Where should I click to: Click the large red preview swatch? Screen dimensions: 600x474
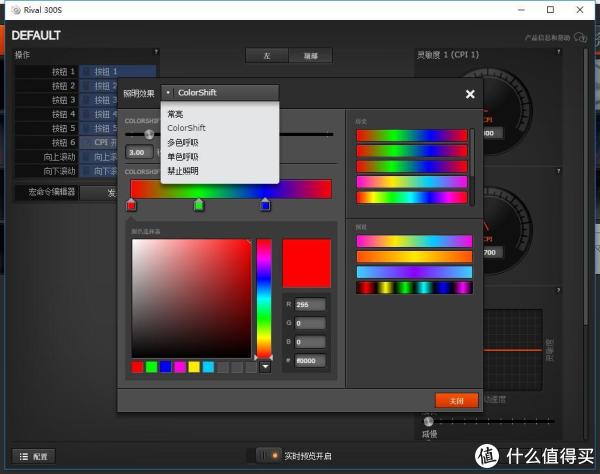(x=307, y=263)
